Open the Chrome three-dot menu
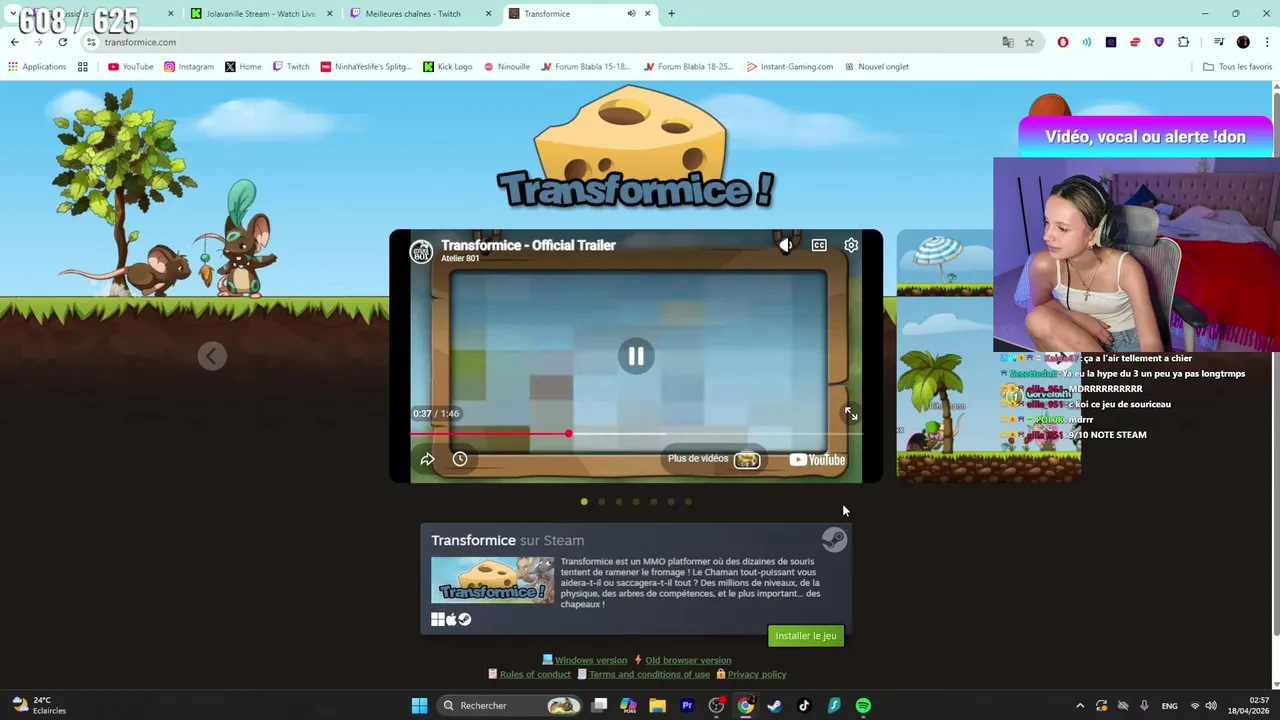 click(1267, 42)
